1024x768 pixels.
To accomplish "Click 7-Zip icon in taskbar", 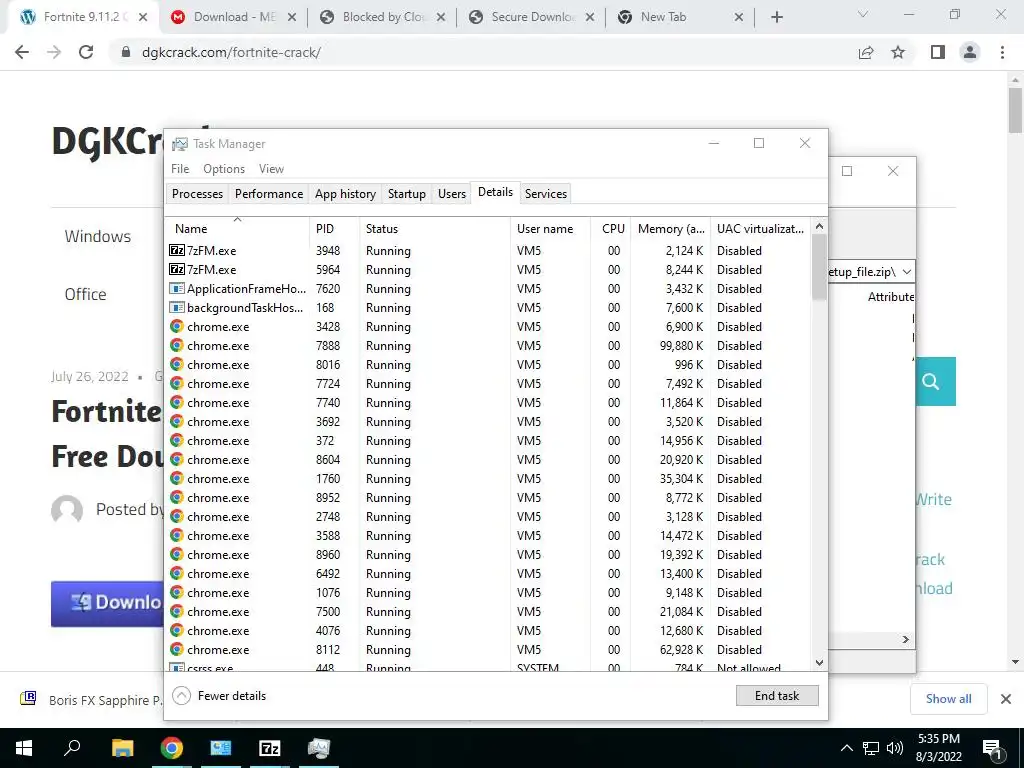I will click(x=269, y=748).
